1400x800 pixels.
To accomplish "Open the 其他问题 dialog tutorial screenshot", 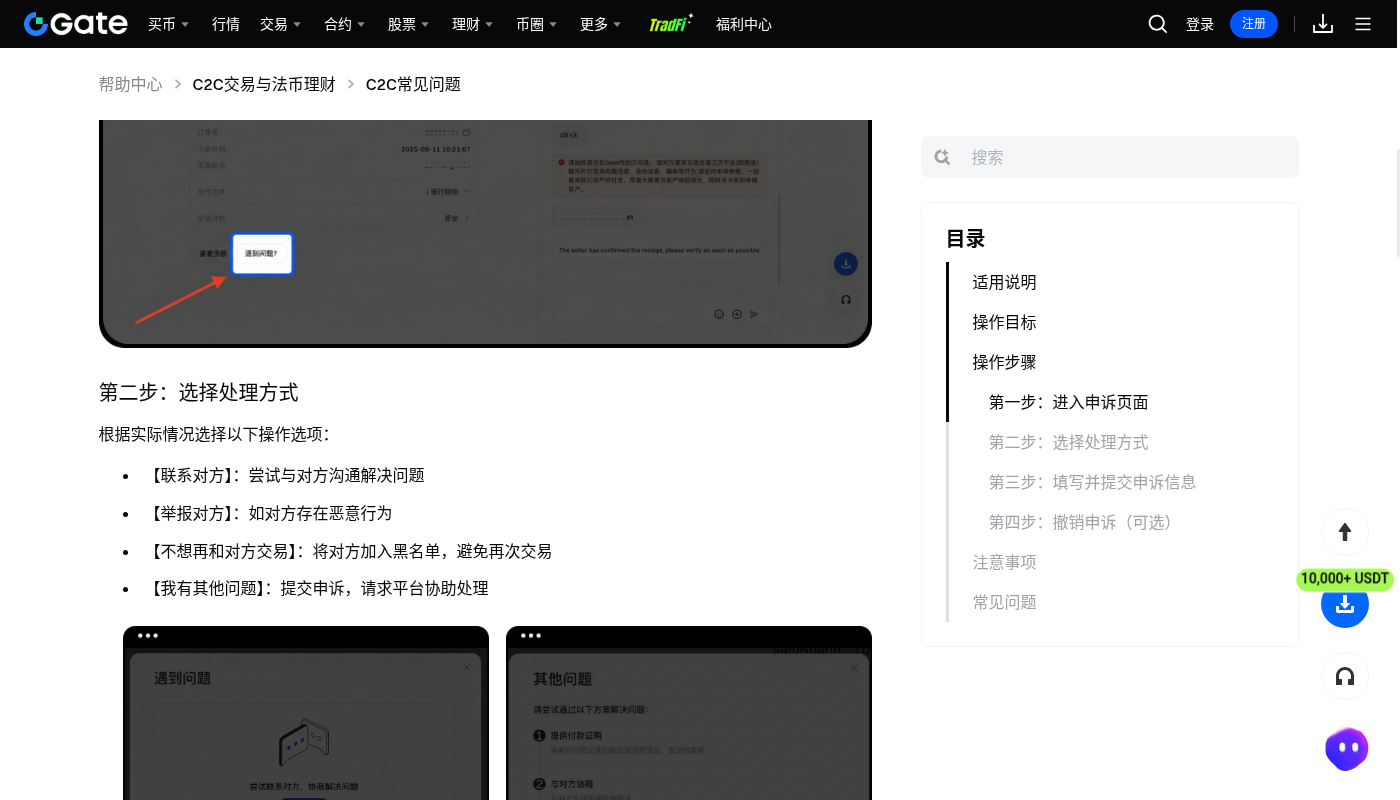I will [x=689, y=713].
